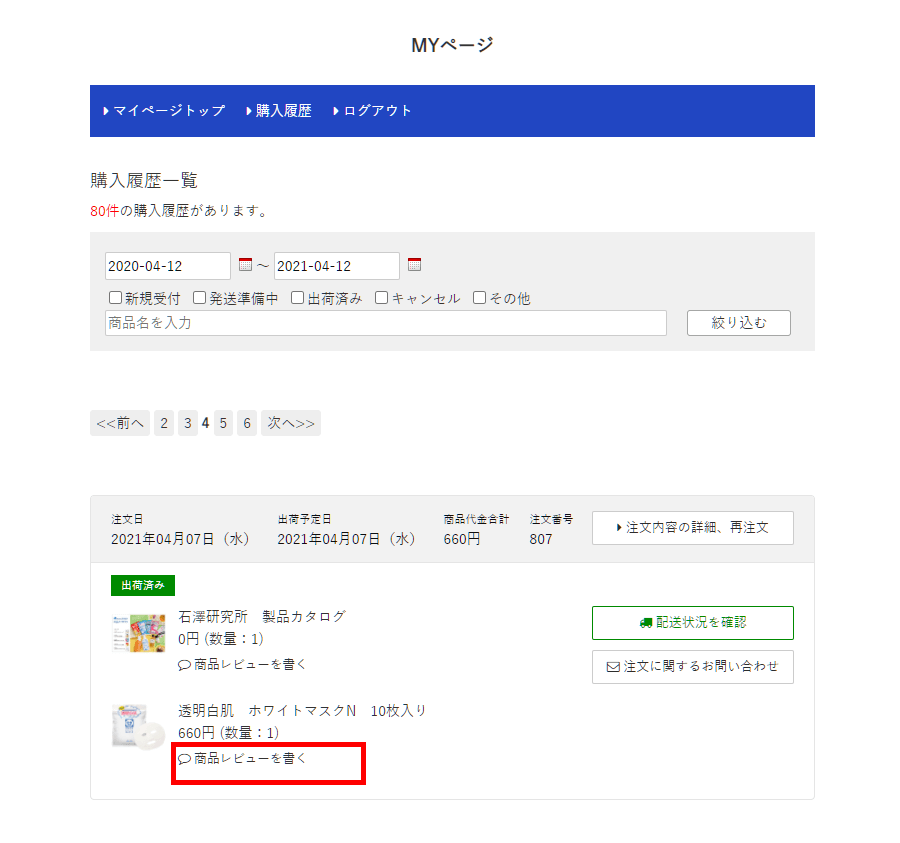900x843 pixels.
Task: Click the green 出荷済み status badge
Action: pos(143,585)
